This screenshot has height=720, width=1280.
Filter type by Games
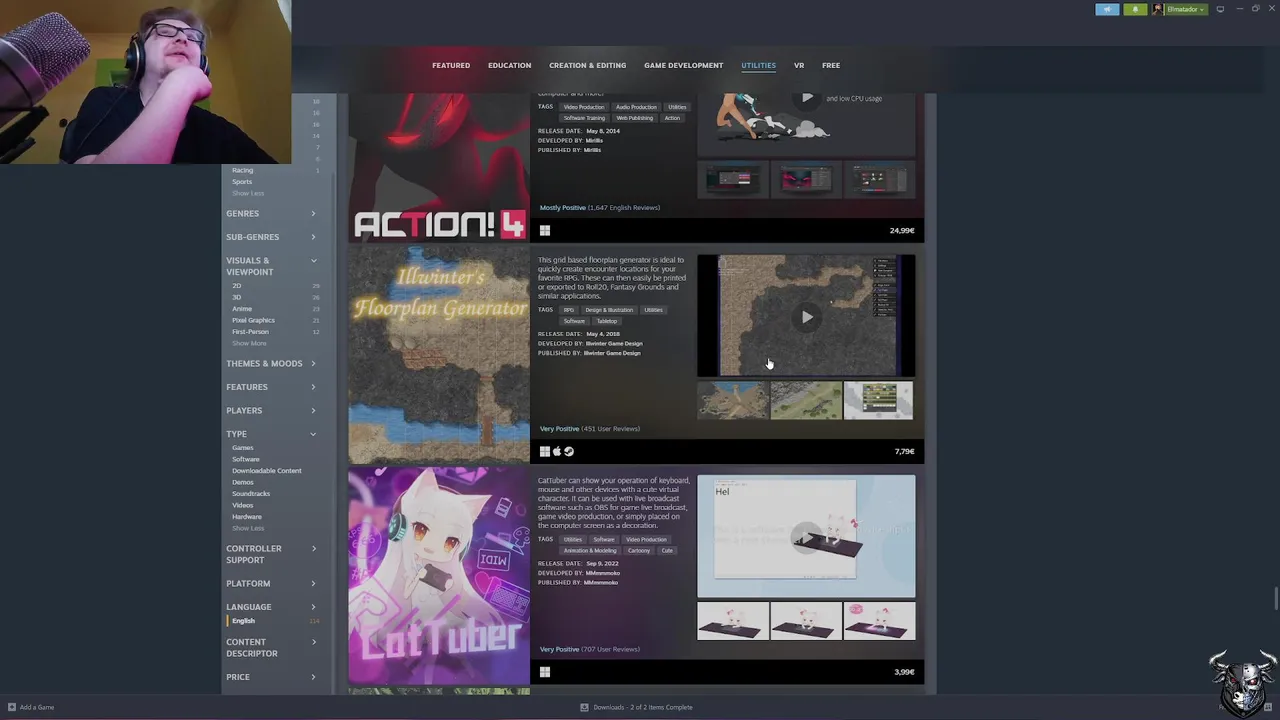[x=243, y=448]
